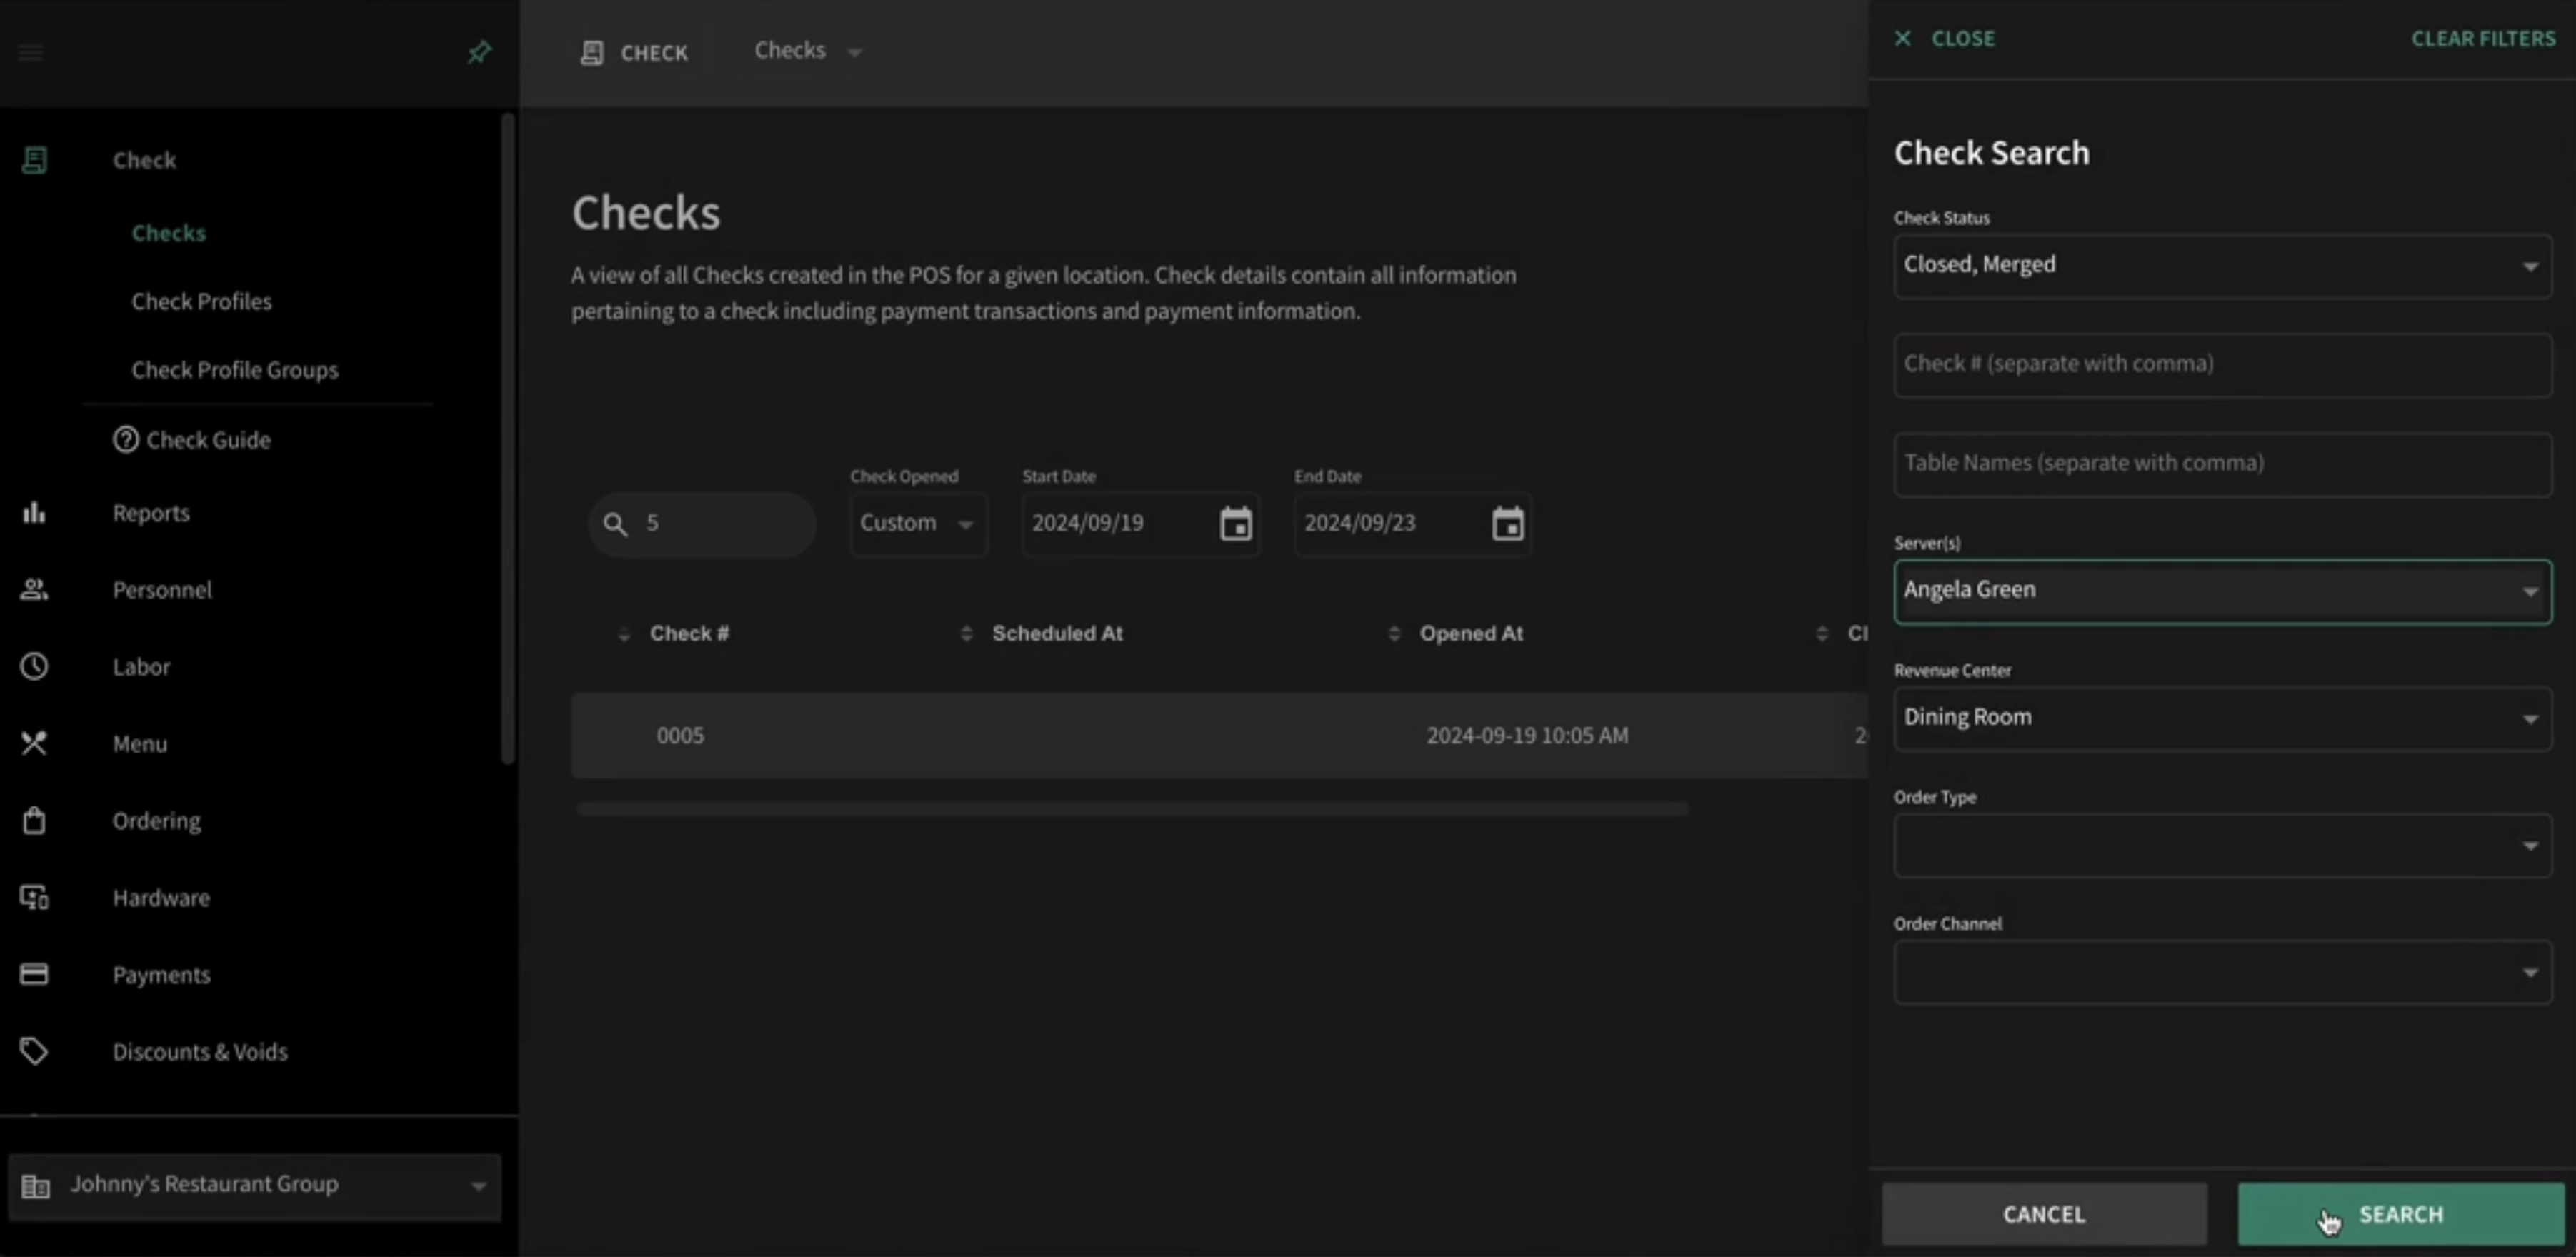Click the Labor clock icon

pos(34,667)
